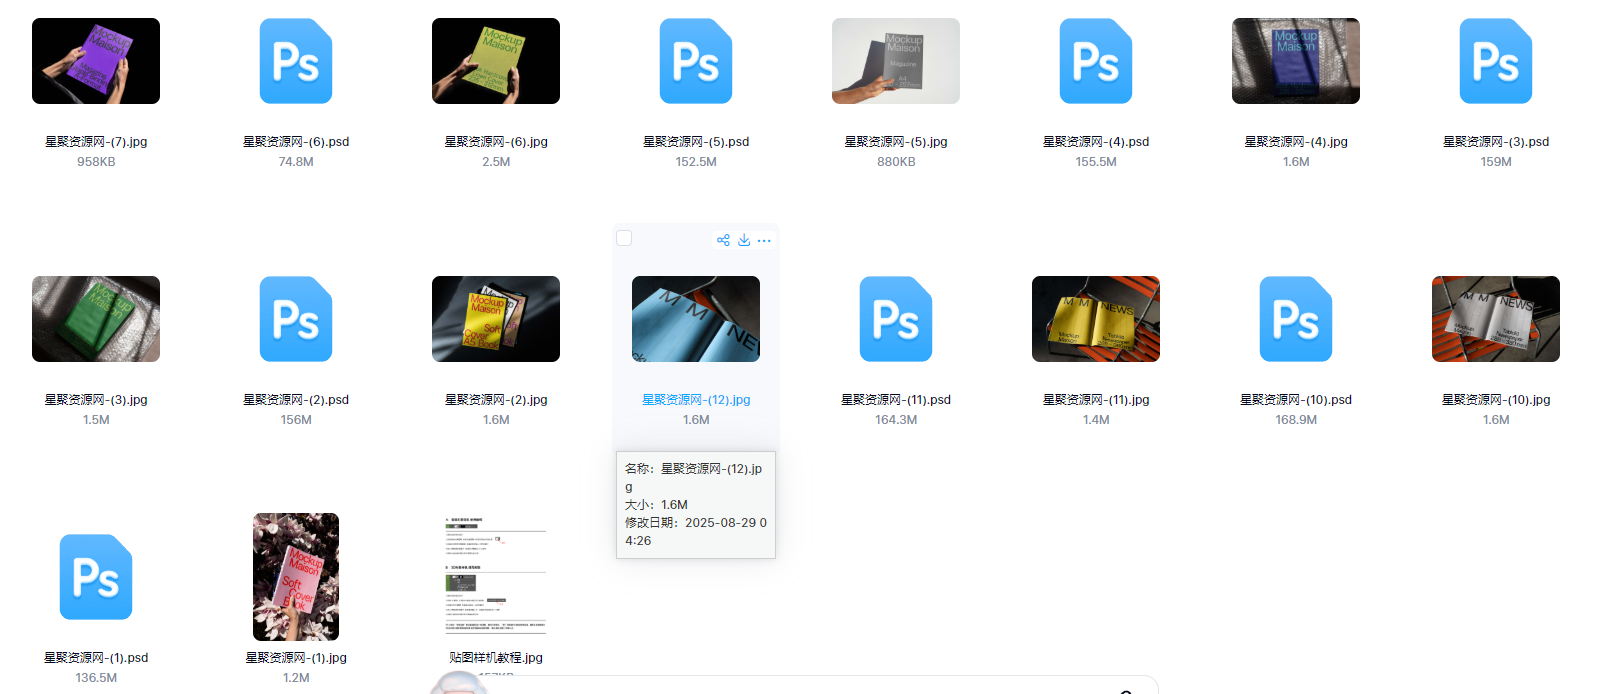Click the 1.4M size label
The width and height of the screenshot is (1601, 694).
[x=1096, y=420]
